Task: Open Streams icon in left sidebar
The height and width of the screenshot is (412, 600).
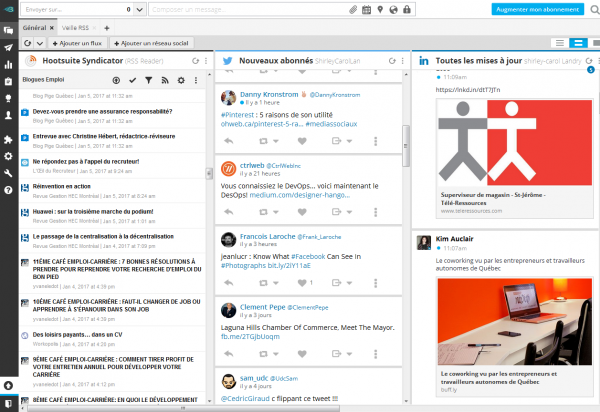Action: coord(8,30)
